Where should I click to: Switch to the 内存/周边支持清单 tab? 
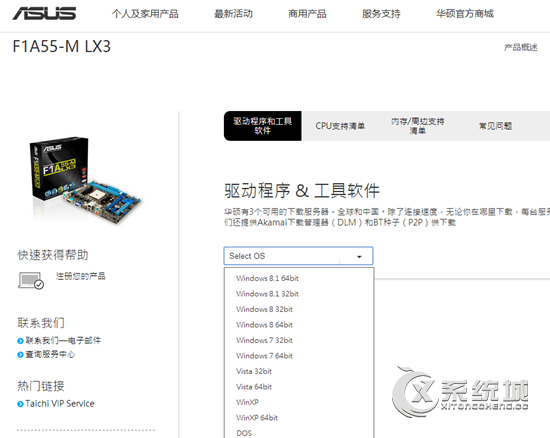pyautogui.click(x=418, y=126)
